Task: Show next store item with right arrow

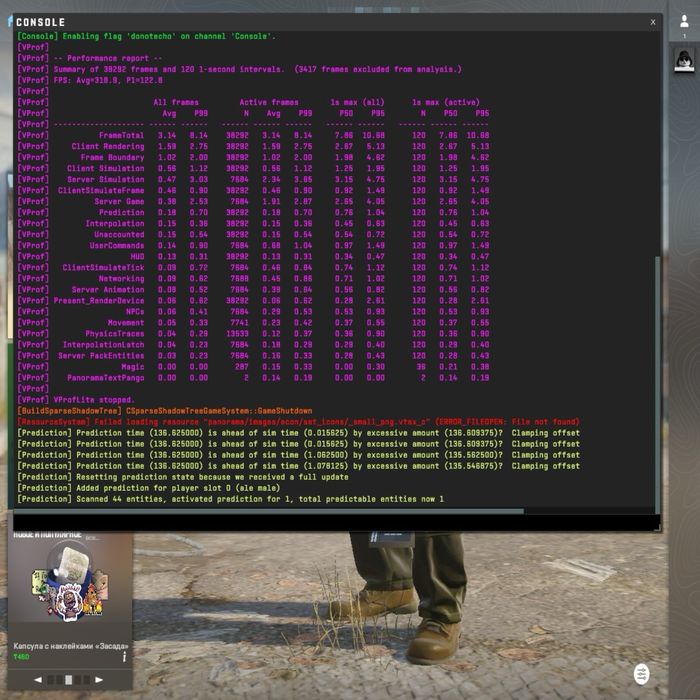Action: [99, 679]
